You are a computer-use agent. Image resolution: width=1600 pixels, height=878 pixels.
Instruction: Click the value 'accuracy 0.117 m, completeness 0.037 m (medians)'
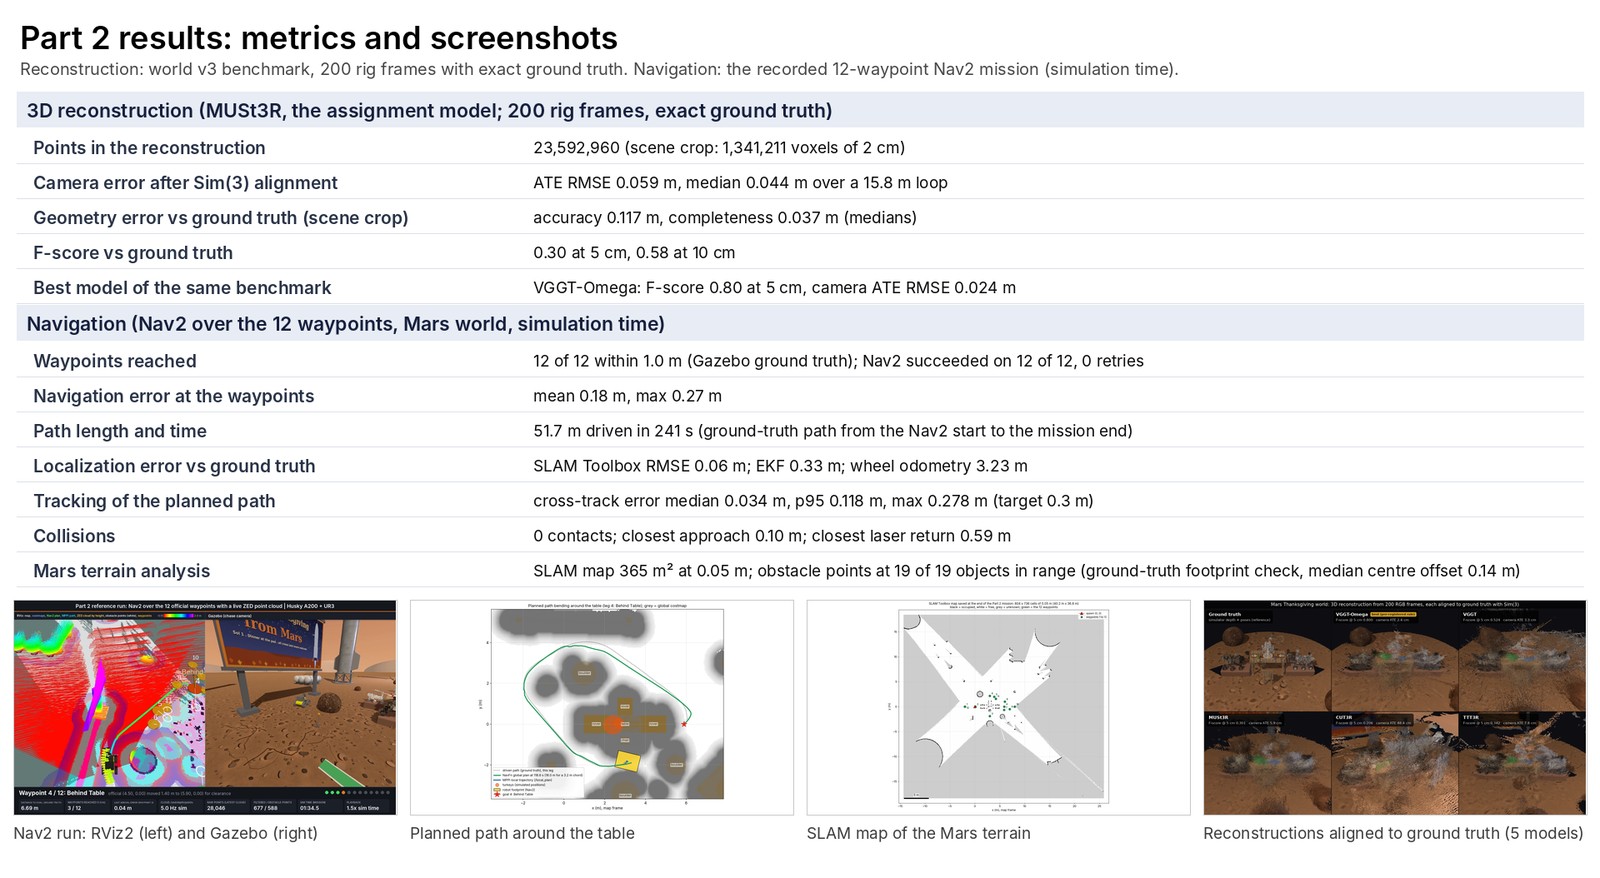[x=725, y=218]
